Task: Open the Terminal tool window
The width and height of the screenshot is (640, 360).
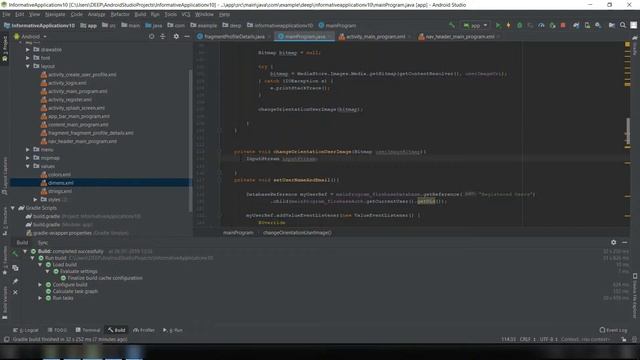Action: coord(88,330)
